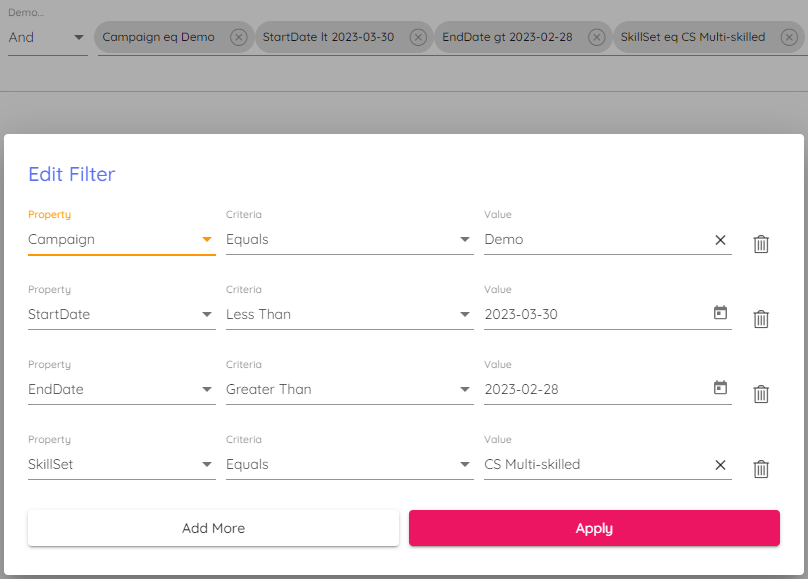The width and height of the screenshot is (808, 579).
Task: Delete the StartDate filter row trash icon
Action: (761, 319)
